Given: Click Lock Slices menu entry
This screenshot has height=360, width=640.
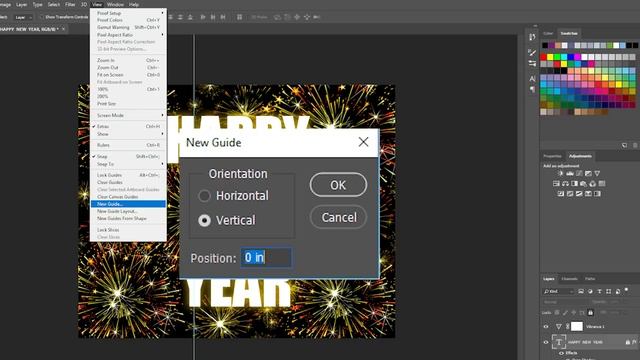Looking at the screenshot, I should point(128,230).
